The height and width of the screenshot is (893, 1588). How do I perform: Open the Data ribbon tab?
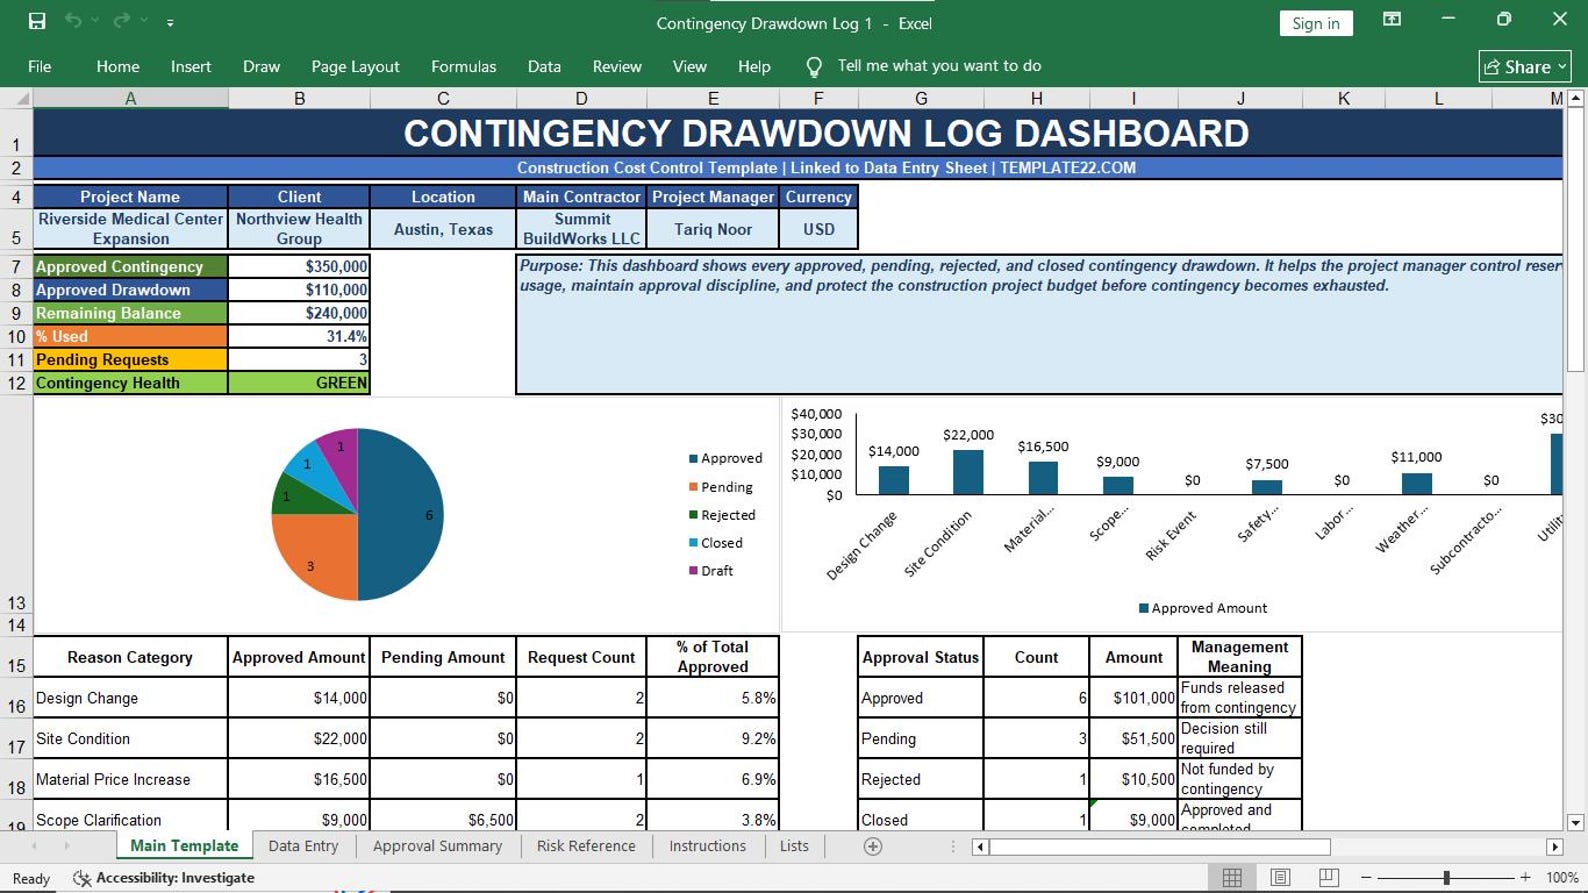tap(544, 66)
